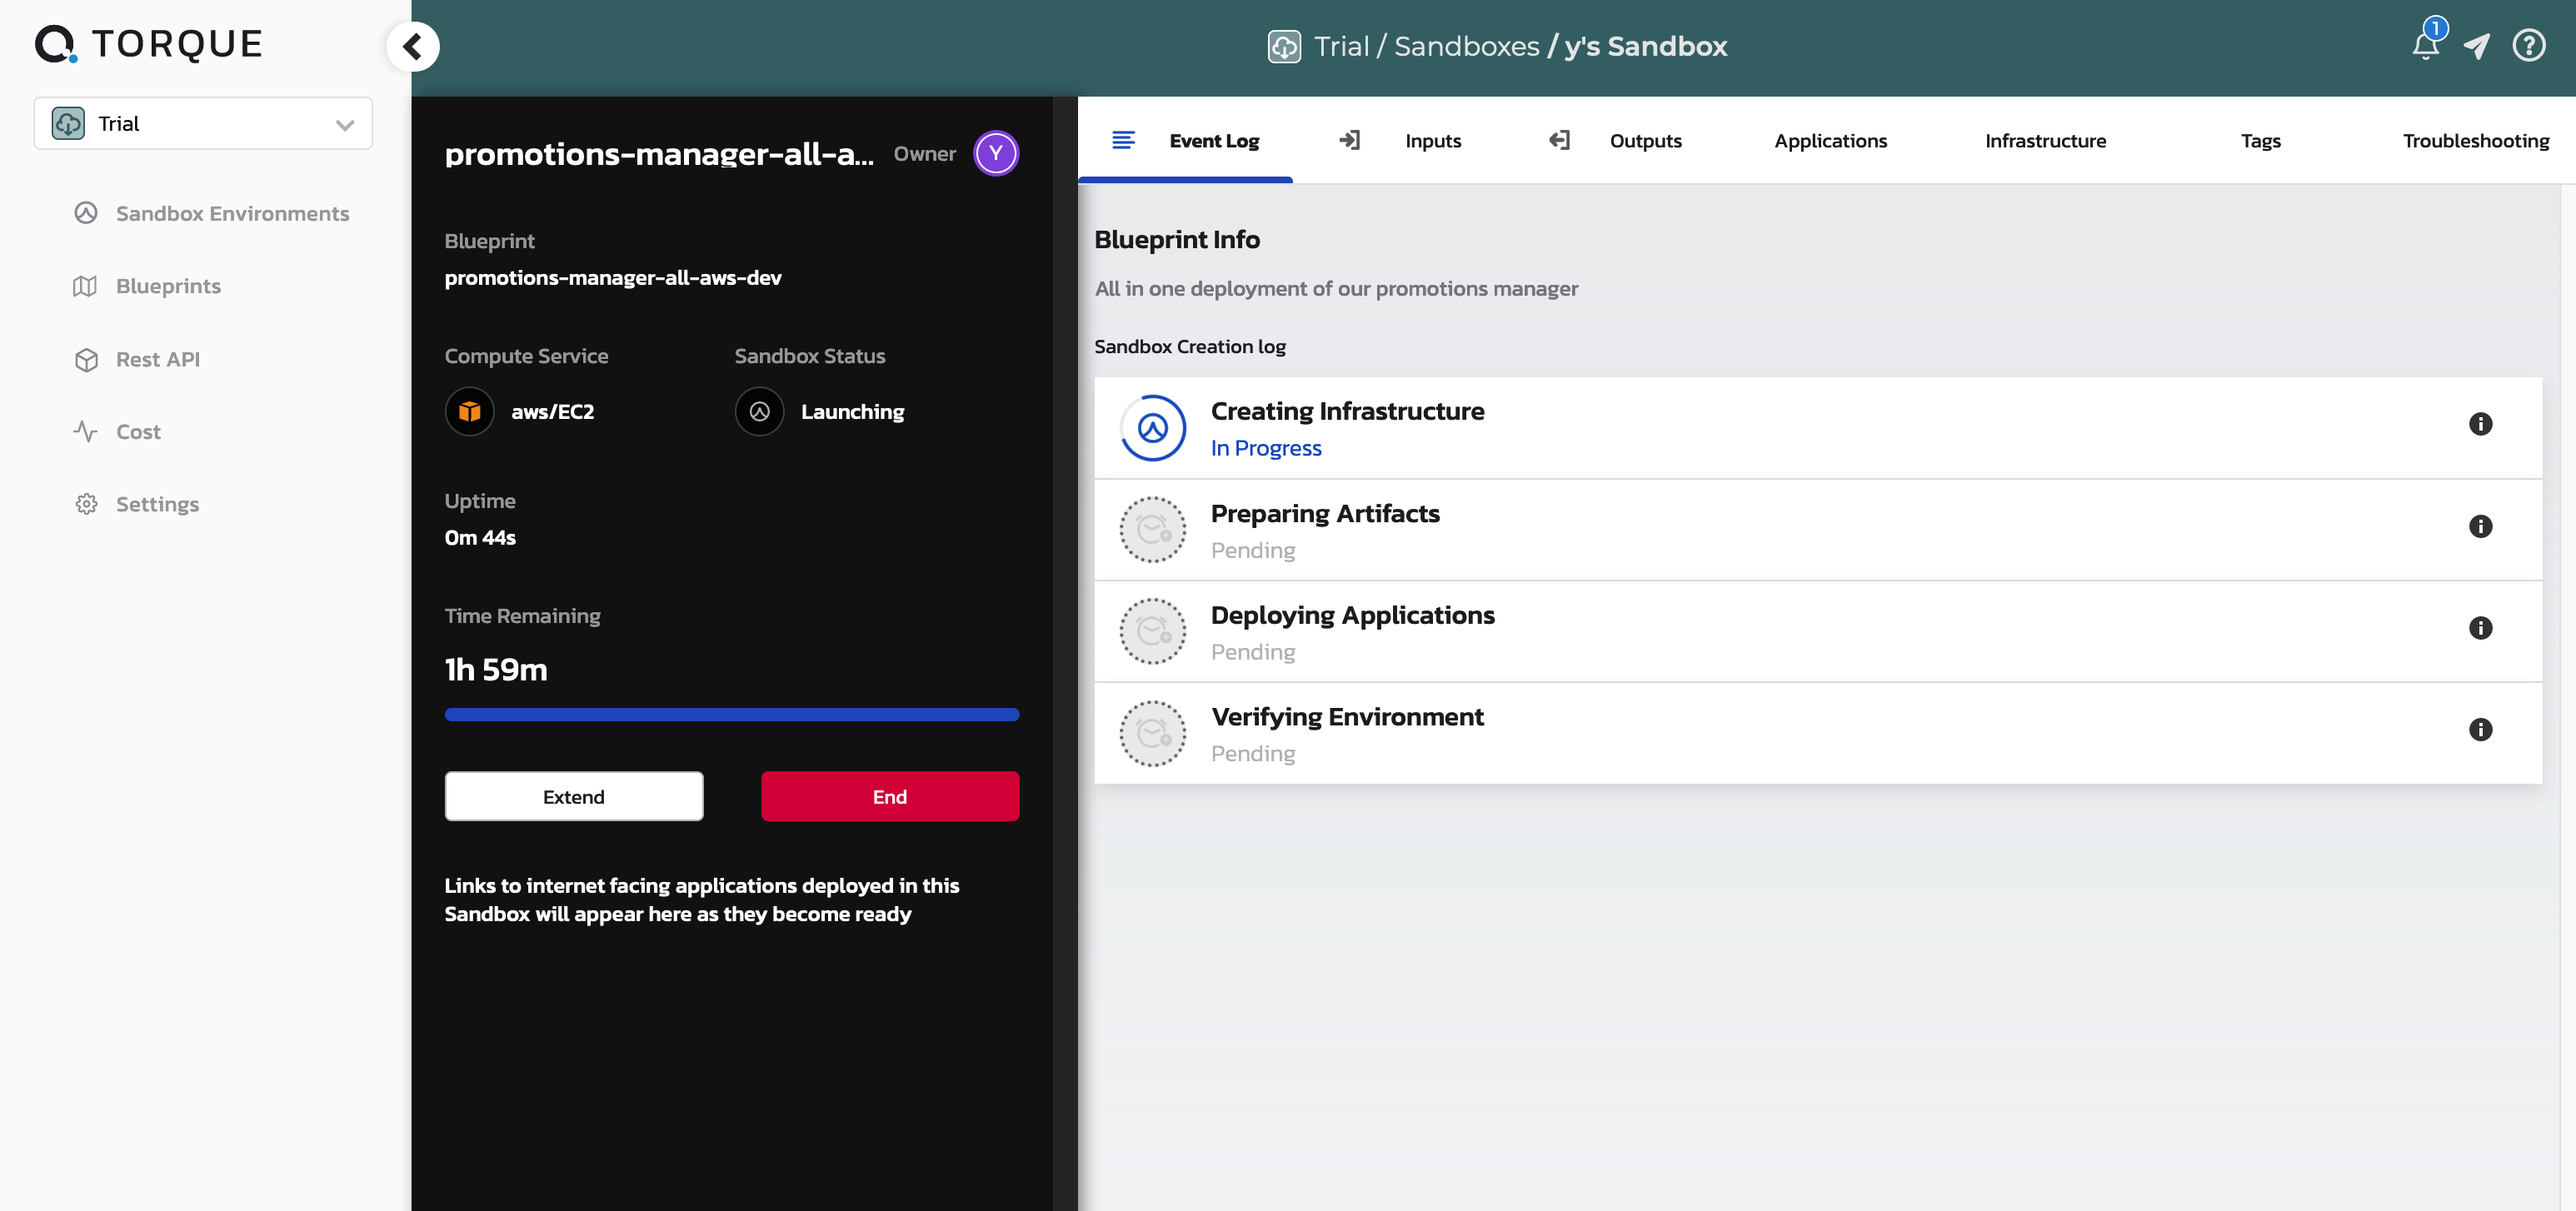
Task: Click the cloud icon in the breadcrumb
Action: point(1284,46)
